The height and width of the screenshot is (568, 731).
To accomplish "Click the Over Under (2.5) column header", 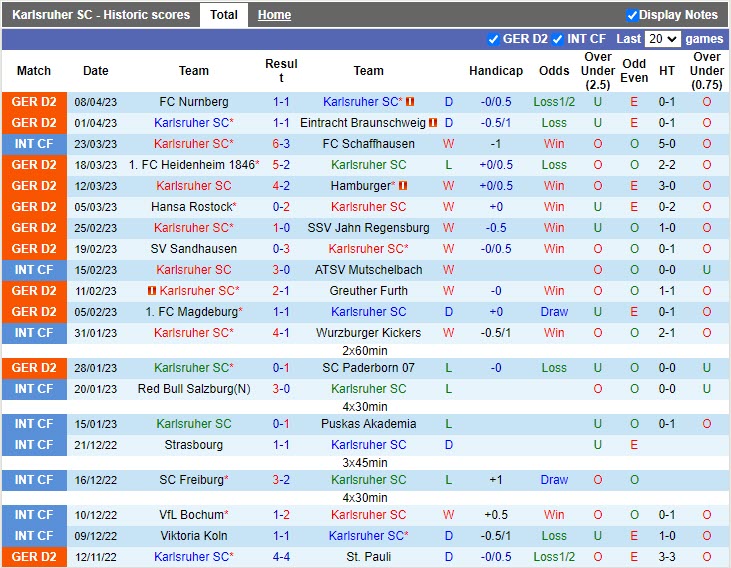I will pos(598,71).
